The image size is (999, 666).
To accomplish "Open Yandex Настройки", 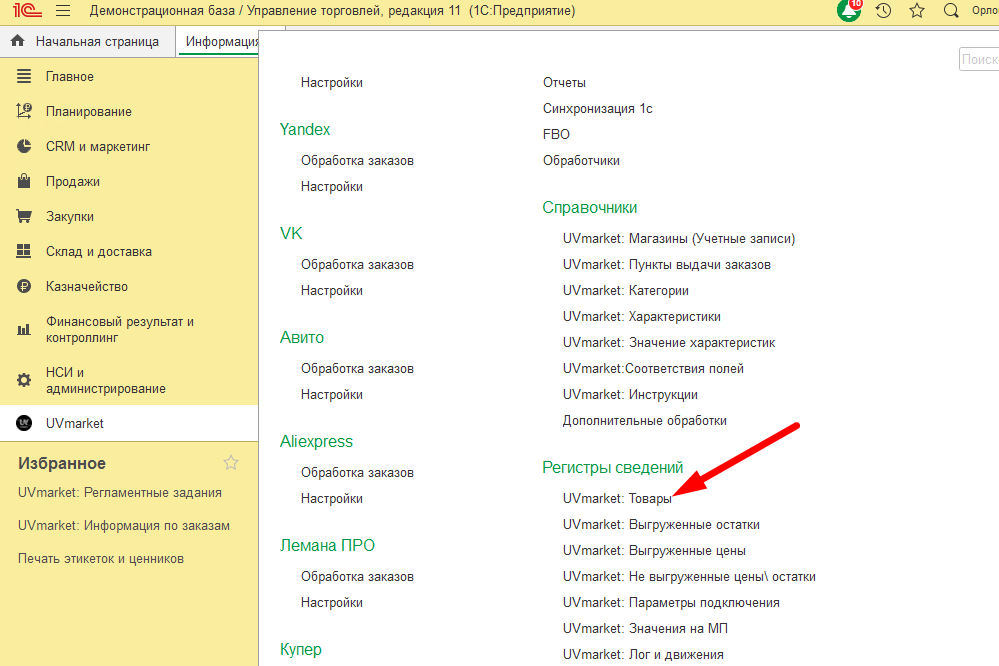I will coord(332,187).
